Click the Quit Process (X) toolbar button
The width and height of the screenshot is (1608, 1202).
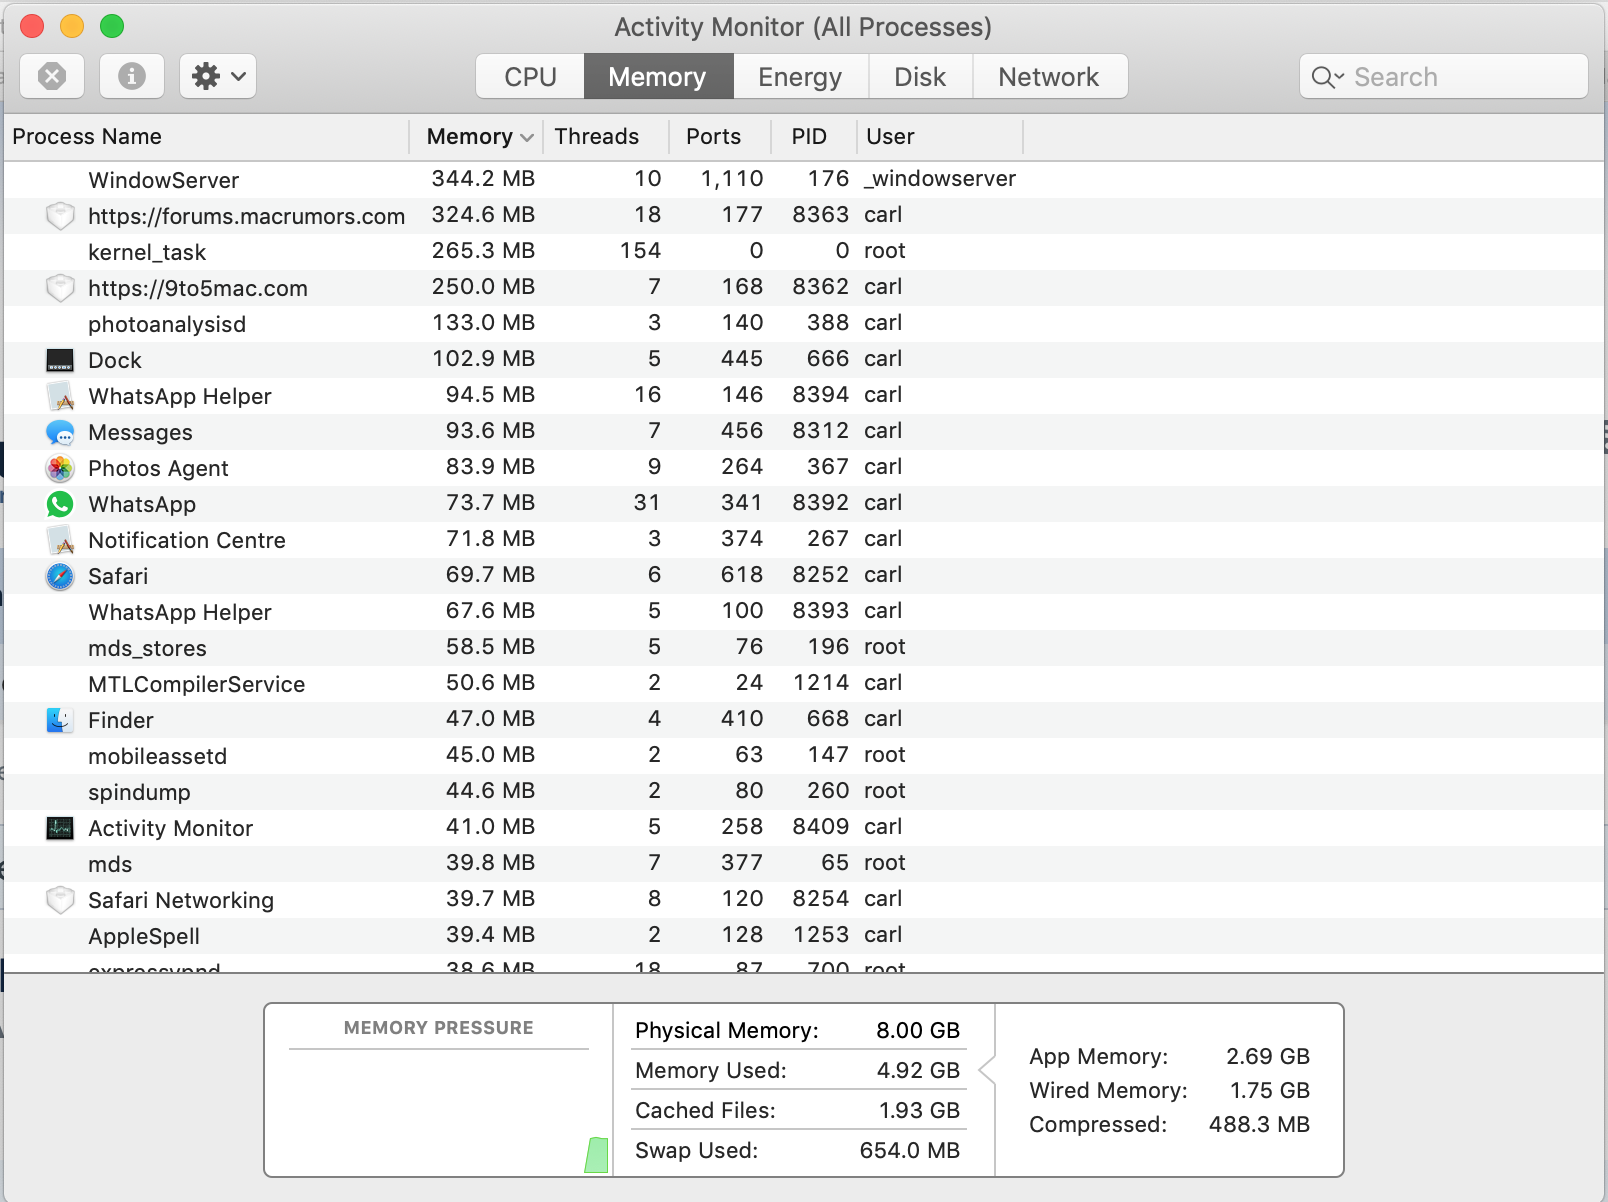tap(52, 76)
